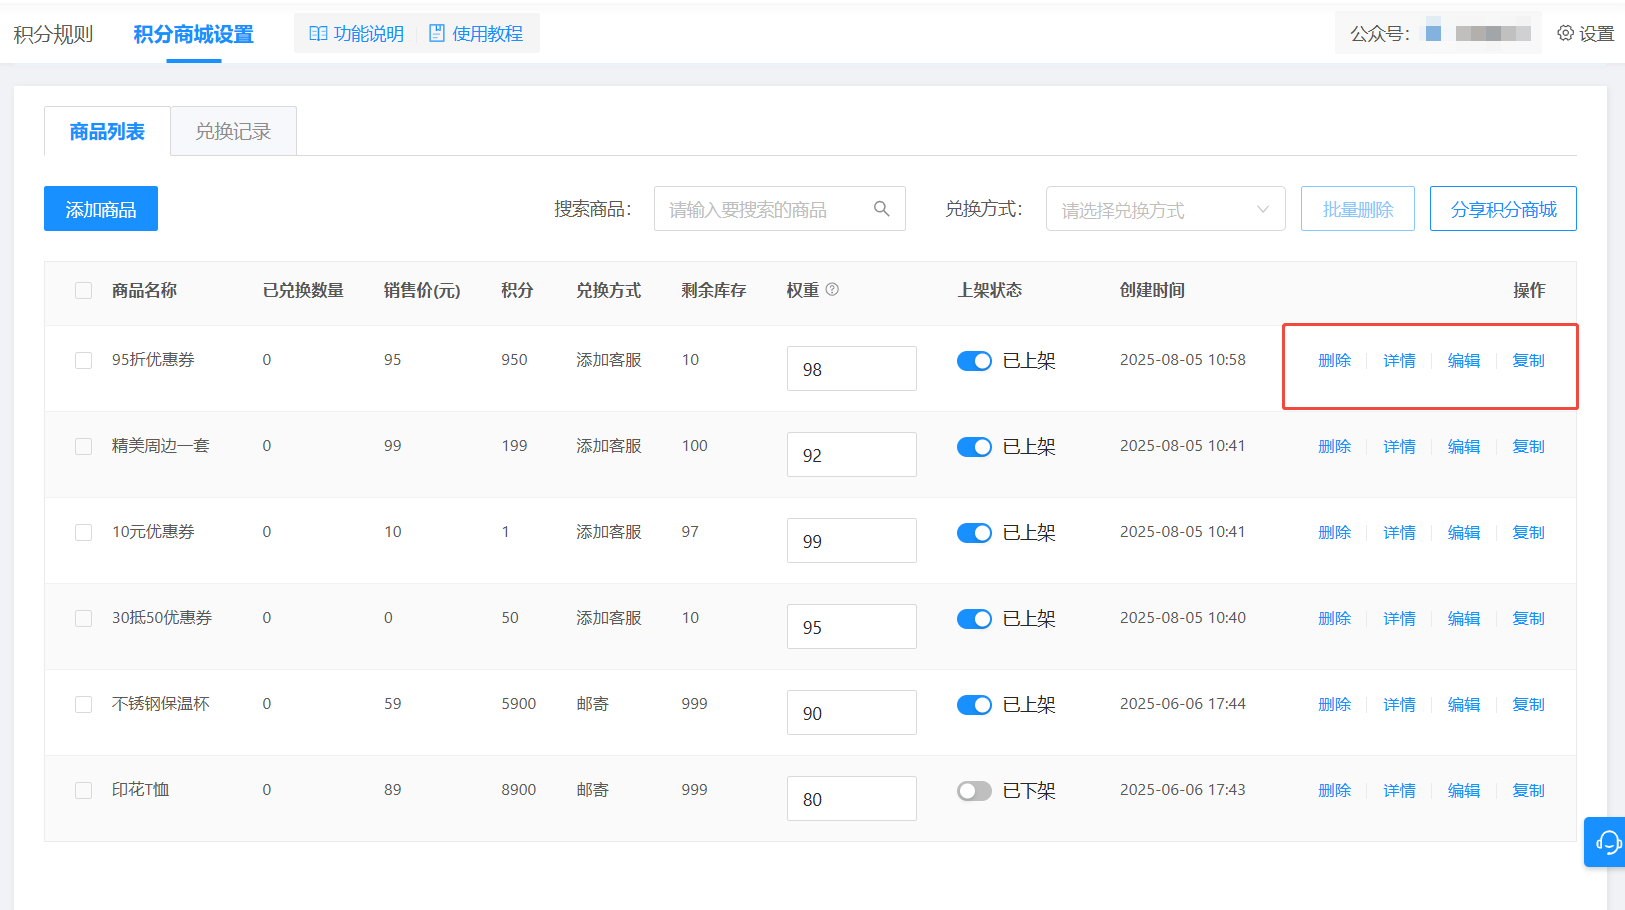Viewport: 1625px width, 910px height.
Task: Copy the 精美周边一套 product
Action: pos(1528,447)
